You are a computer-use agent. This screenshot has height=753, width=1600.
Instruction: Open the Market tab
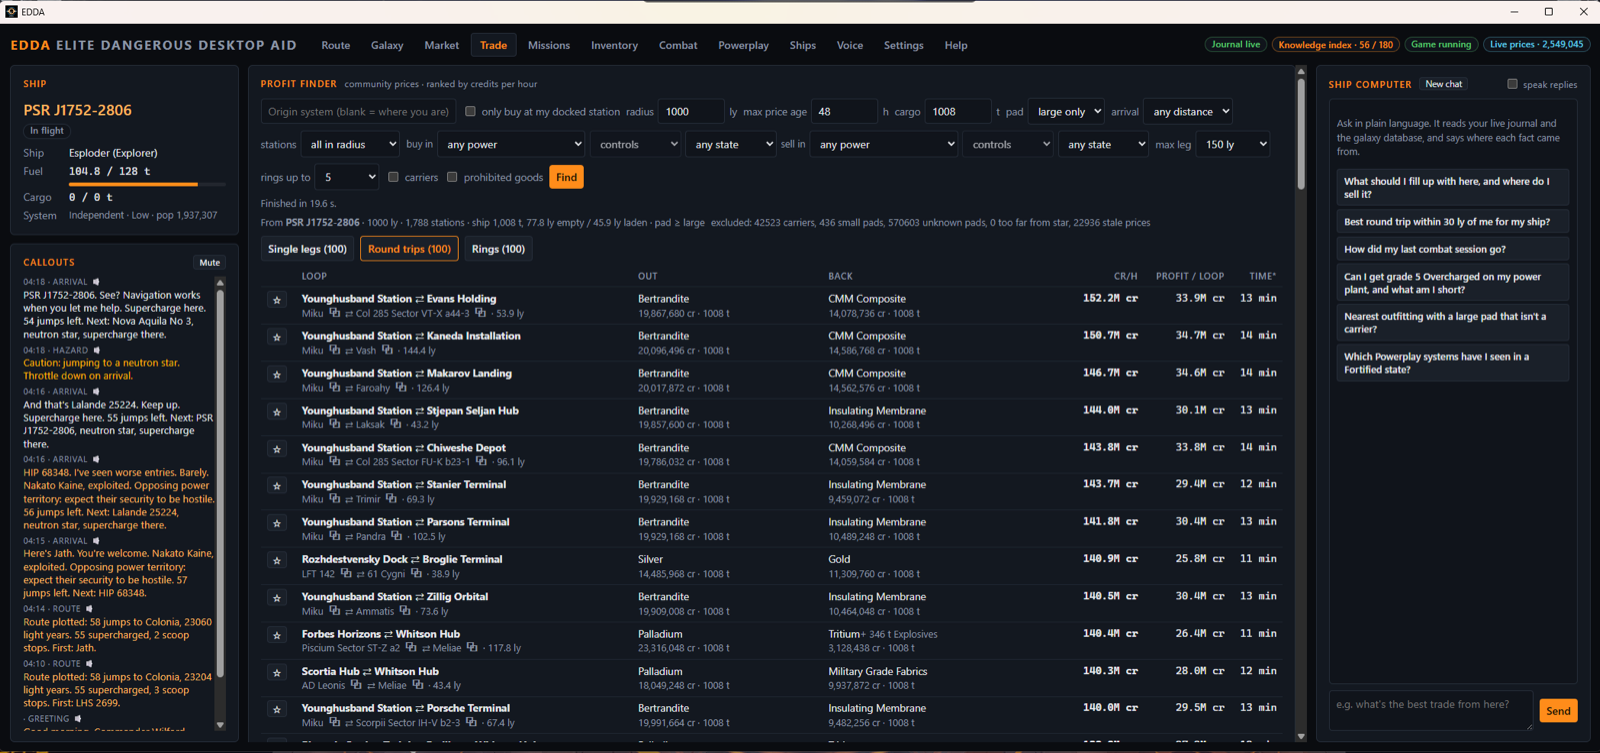pyautogui.click(x=441, y=45)
